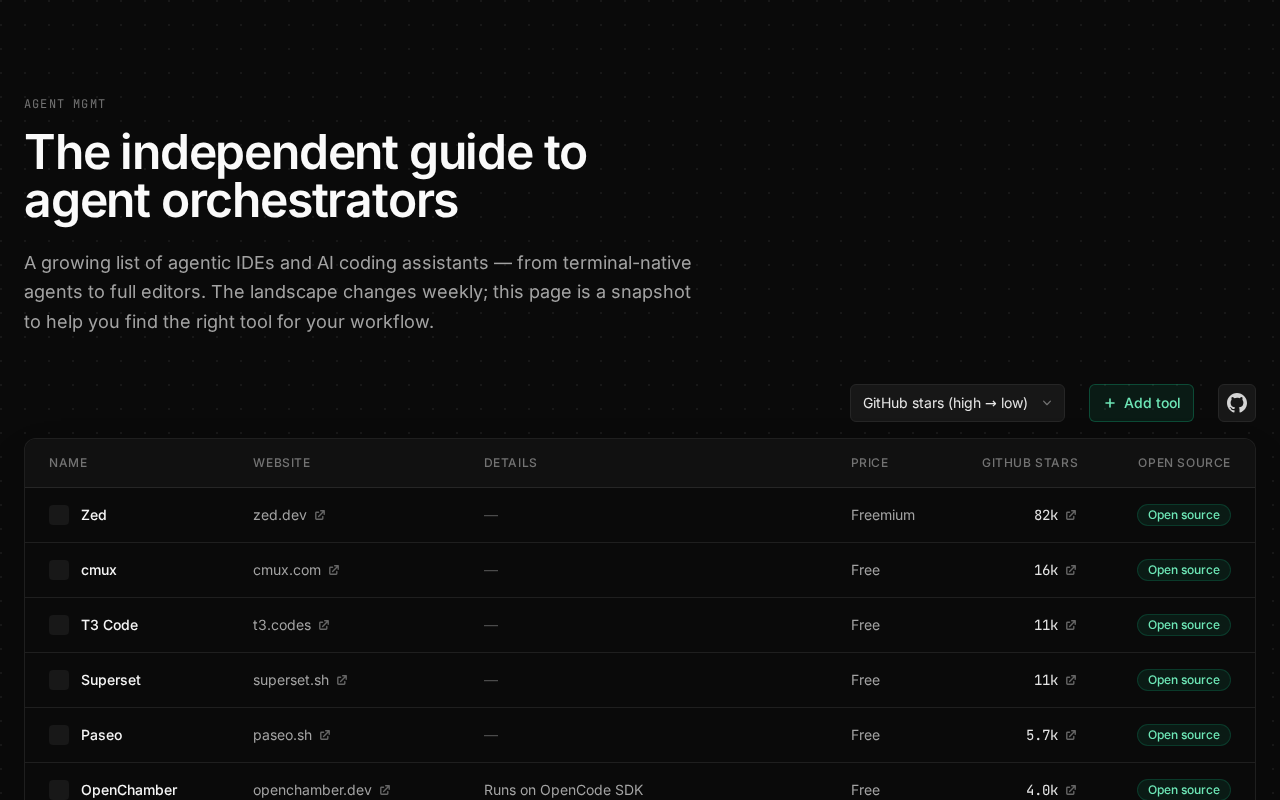Viewport: 1280px width, 800px height.
Task: Click the Free price in the Paseo row
Action: [865, 735]
